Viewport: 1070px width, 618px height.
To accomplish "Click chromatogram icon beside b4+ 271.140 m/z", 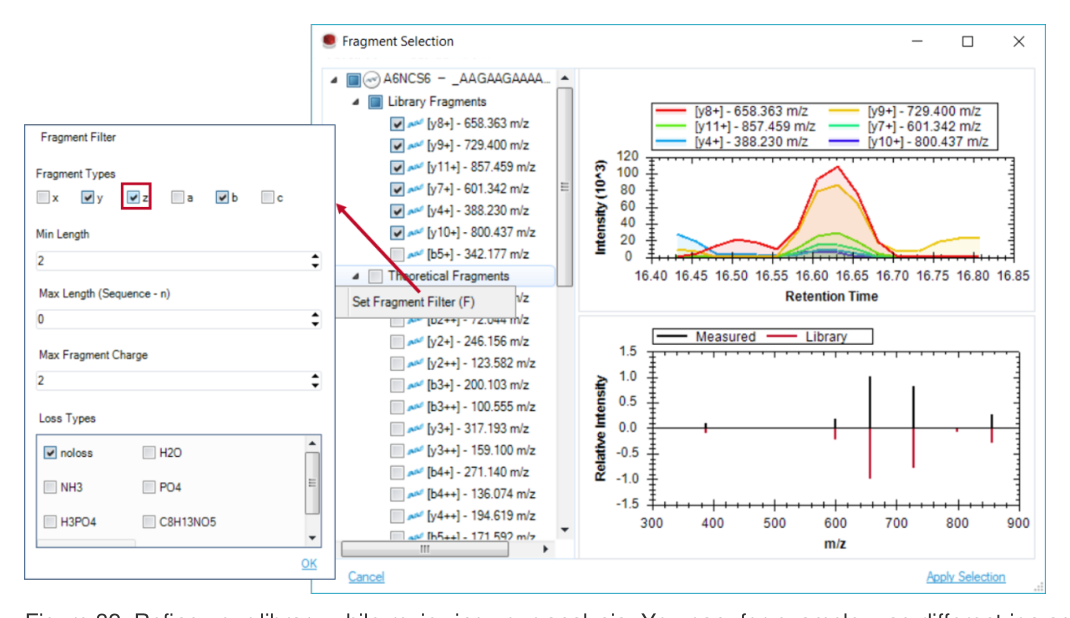I will click(x=415, y=473).
